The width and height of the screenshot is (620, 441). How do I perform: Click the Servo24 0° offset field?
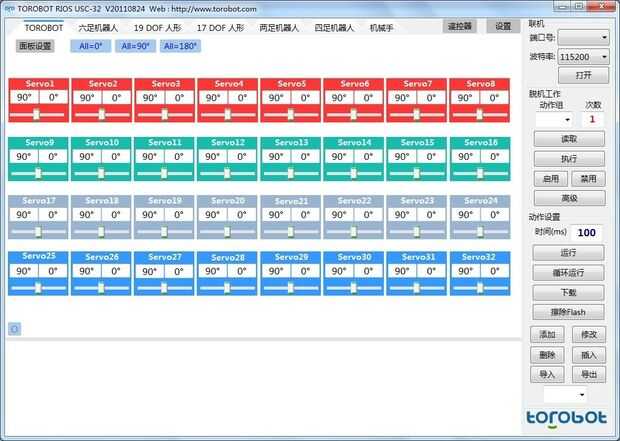494,214
